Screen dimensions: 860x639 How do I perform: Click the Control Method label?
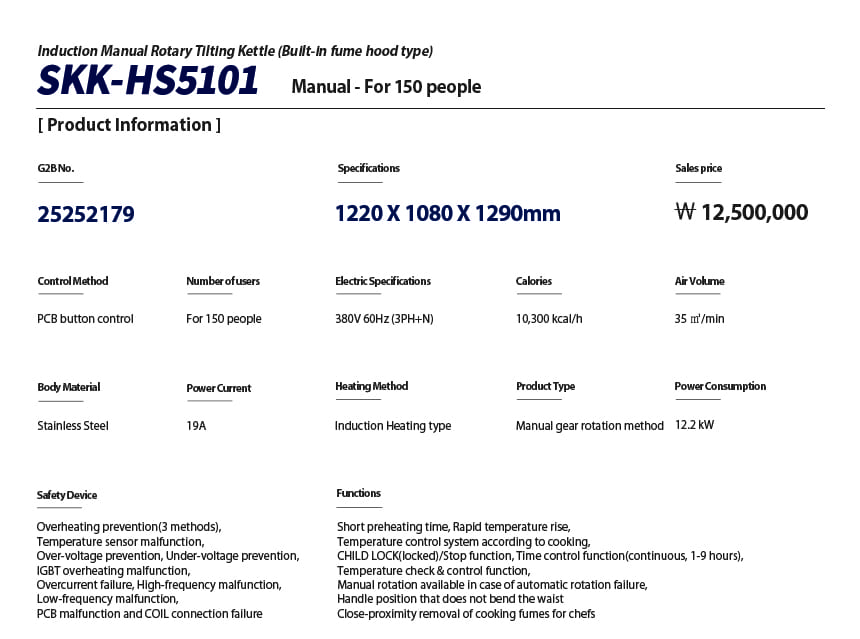(73, 281)
